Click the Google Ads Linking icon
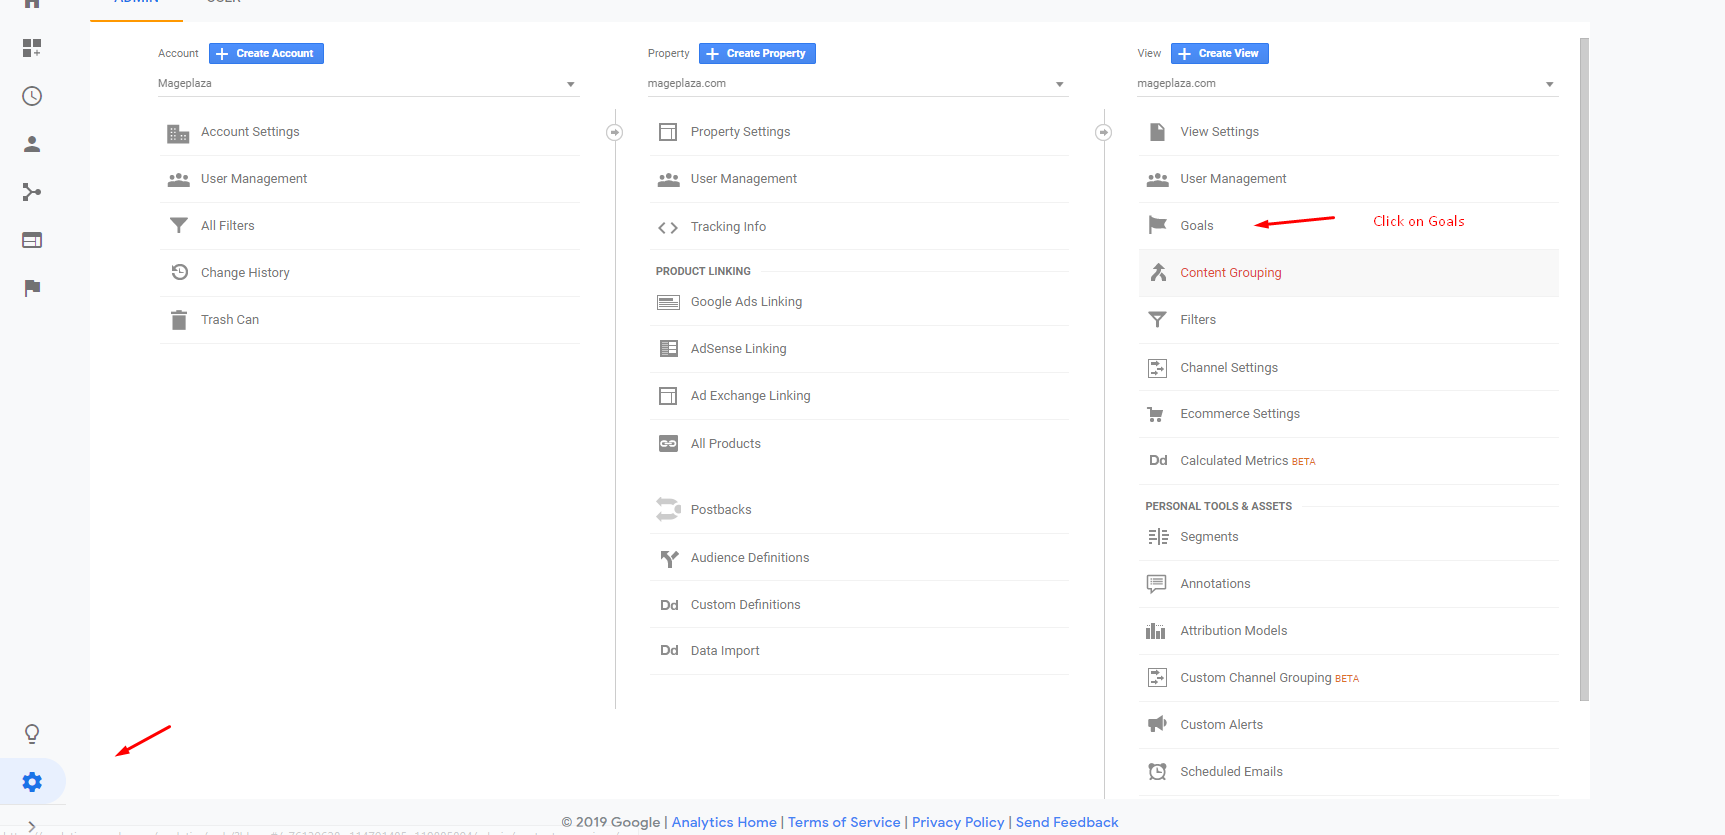 pyautogui.click(x=668, y=302)
